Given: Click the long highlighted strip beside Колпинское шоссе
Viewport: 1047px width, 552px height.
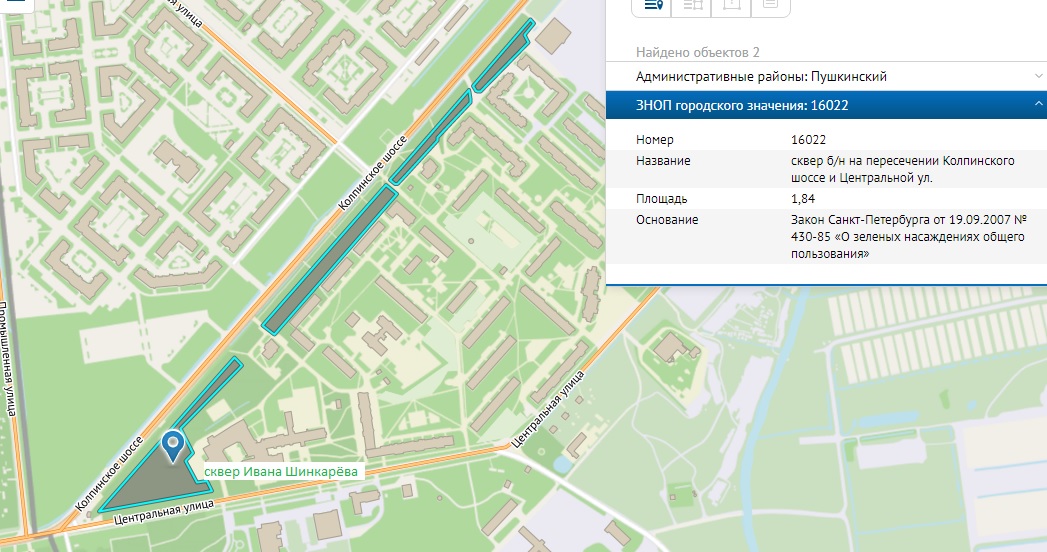Looking at the screenshot, I should [330, 258].
